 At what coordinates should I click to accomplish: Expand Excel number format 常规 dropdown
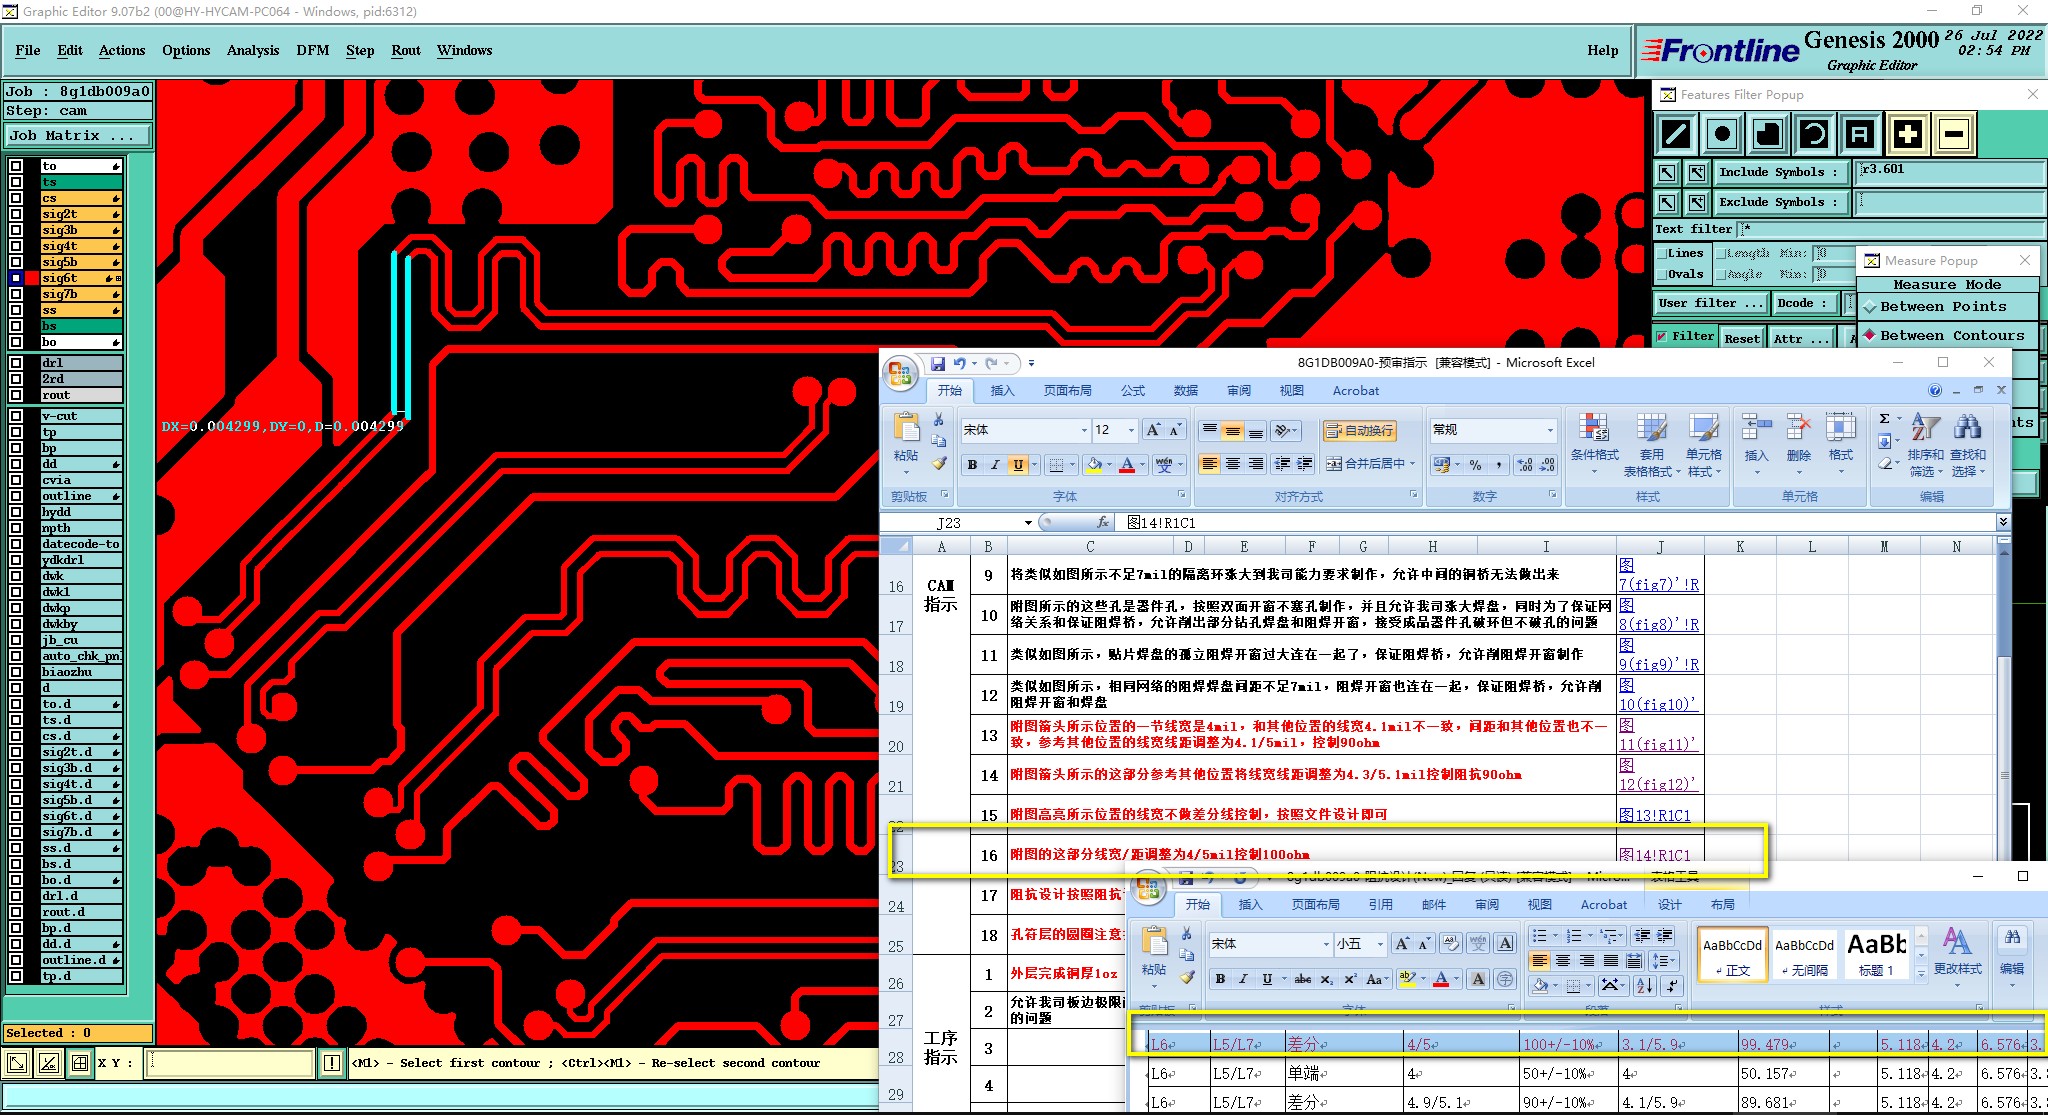[1550, 430]
